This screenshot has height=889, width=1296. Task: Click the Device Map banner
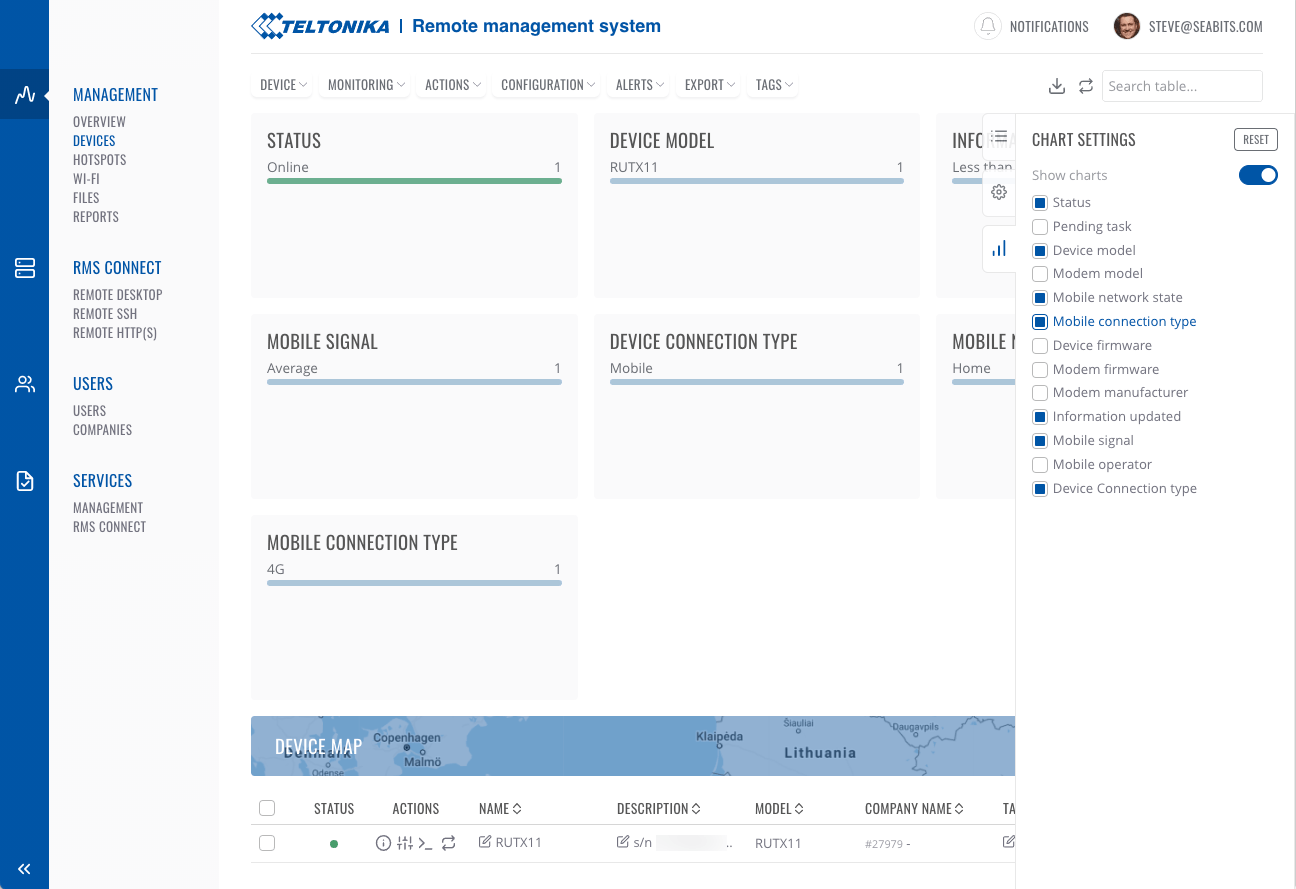(x=633, y=746)
